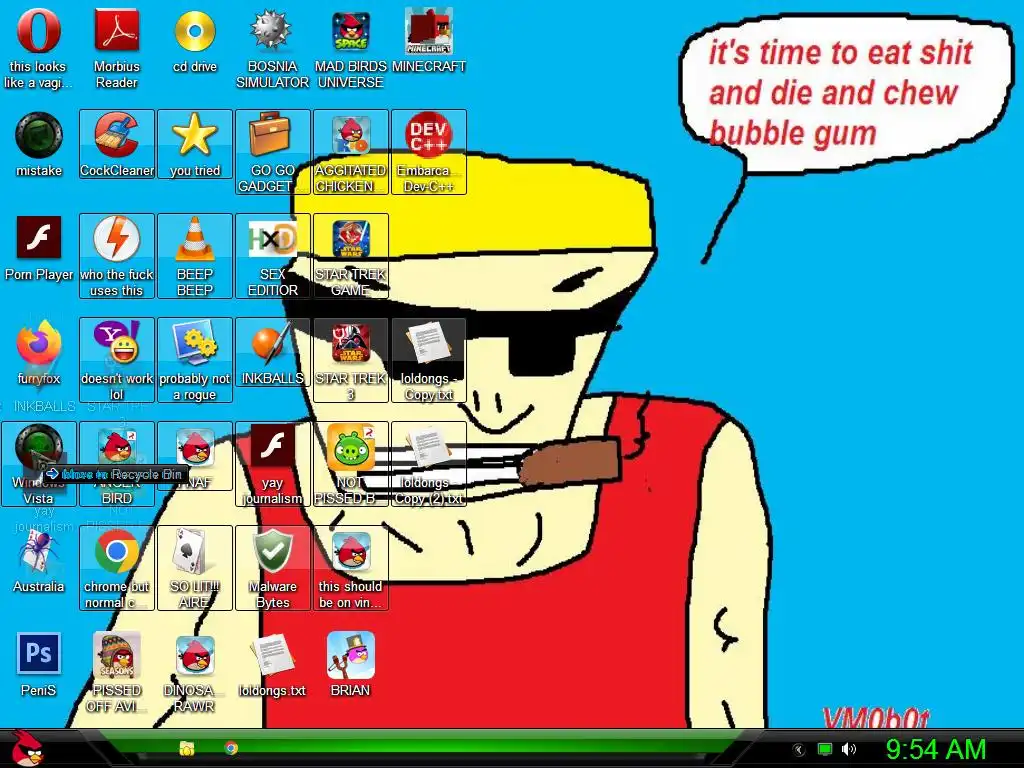Screen dimensions: 1024x768
Task: Open the loldongs.txt file
Action: click(x=272, y=664)
